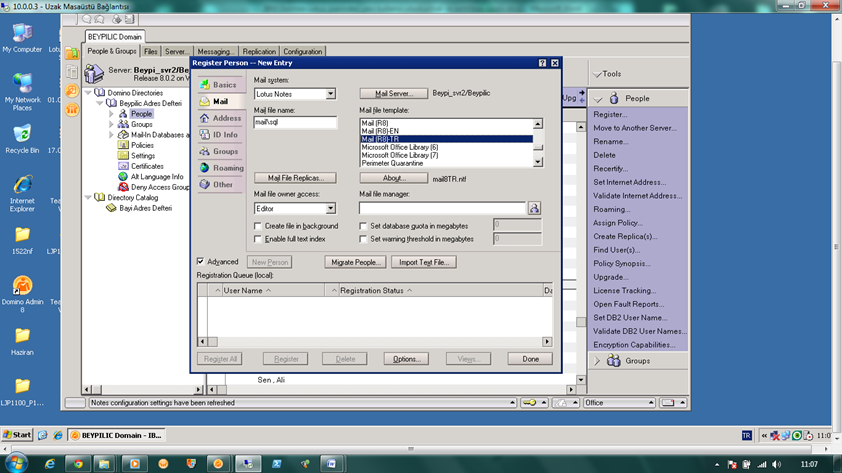Viewport: 842px width, 473px height.
Task: Open the Office location dropdown in status bar
Action: pyautogui.click(x=650, y=403)
